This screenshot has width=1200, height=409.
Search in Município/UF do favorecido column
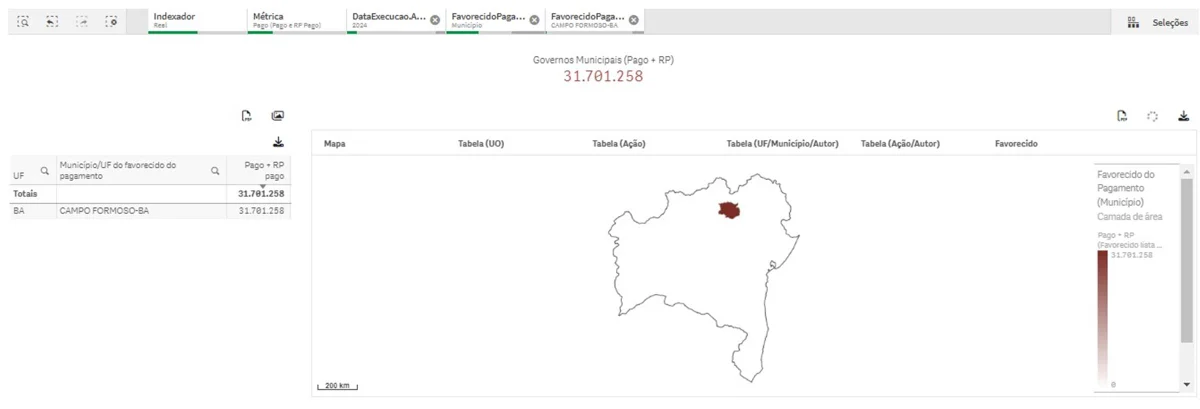click(215, 171)
